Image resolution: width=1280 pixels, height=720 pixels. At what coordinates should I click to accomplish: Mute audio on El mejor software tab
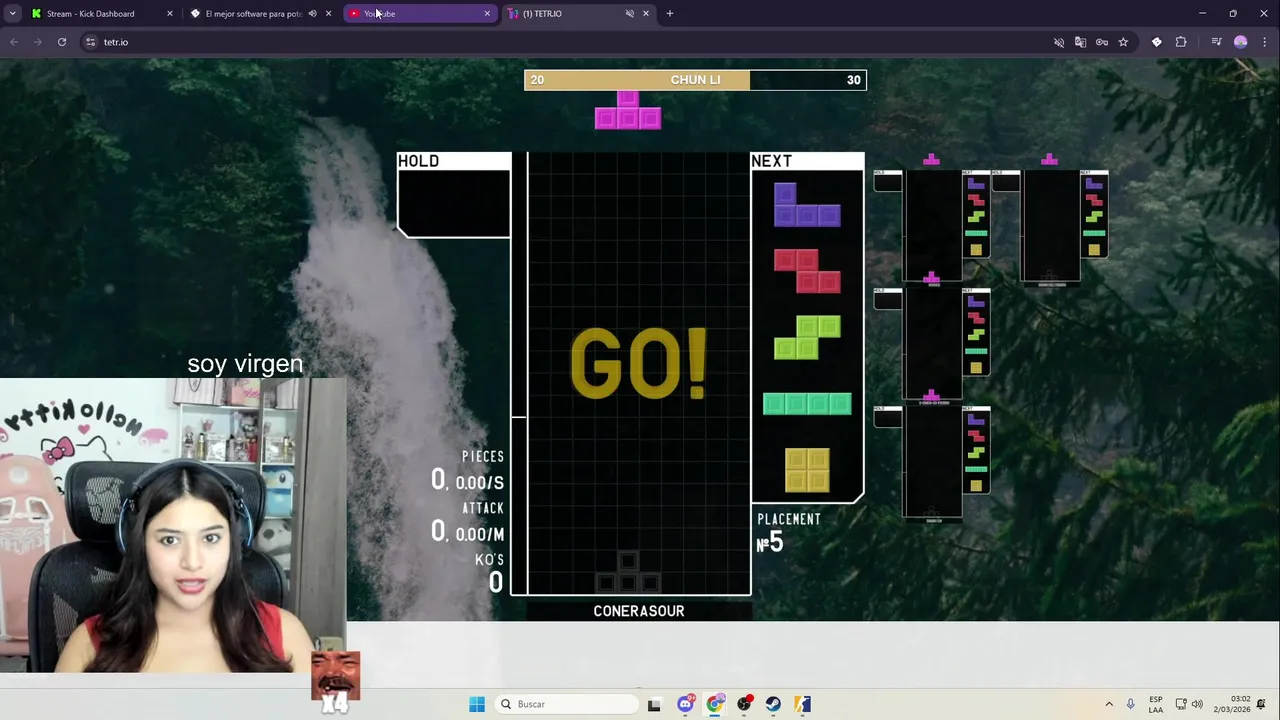tap(312, 14)
